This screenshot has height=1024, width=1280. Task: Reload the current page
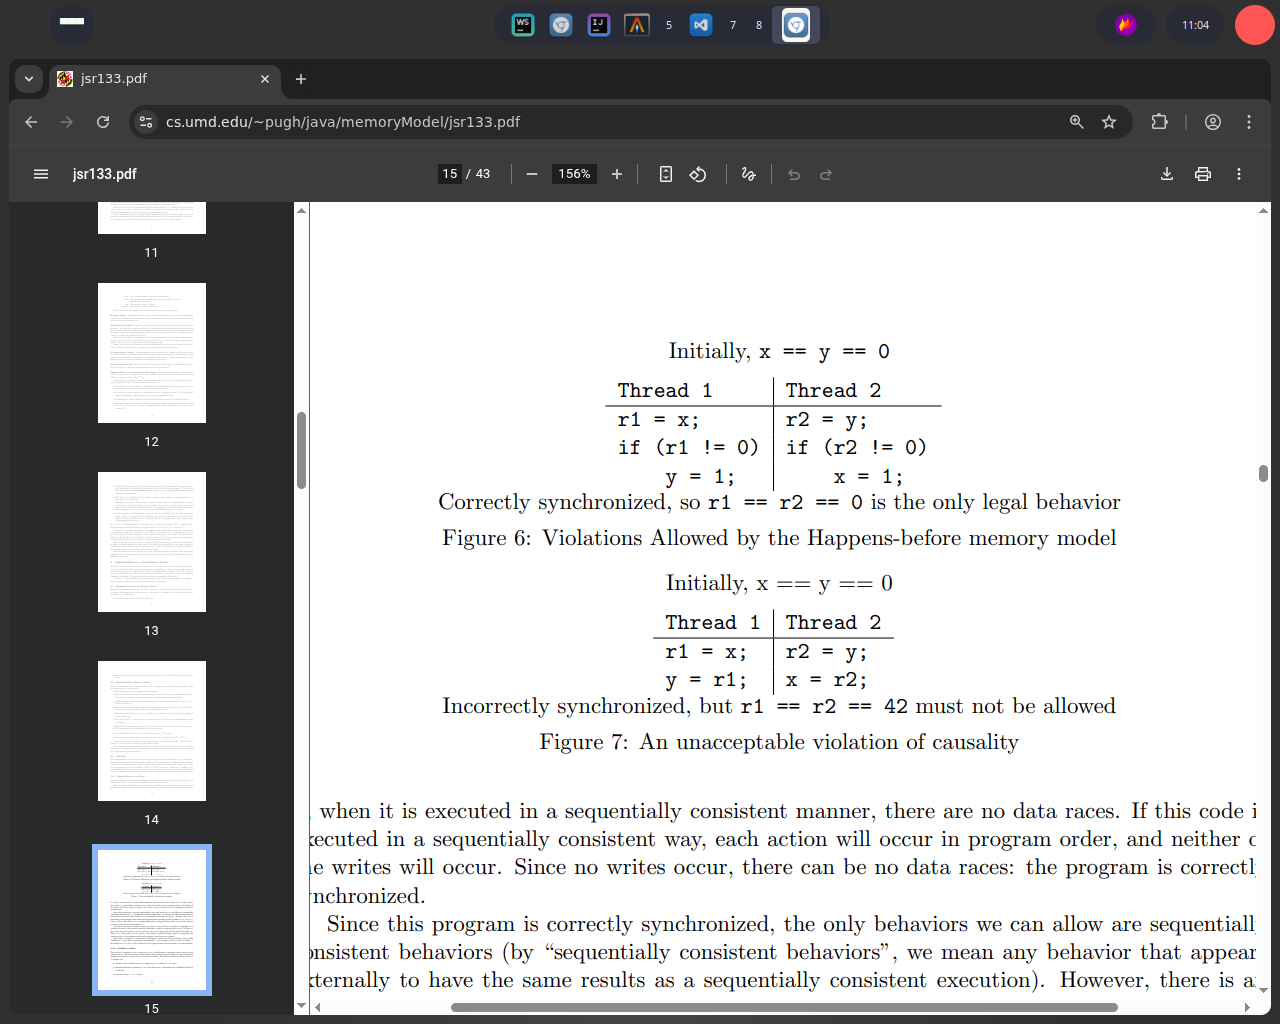(103, 122)
